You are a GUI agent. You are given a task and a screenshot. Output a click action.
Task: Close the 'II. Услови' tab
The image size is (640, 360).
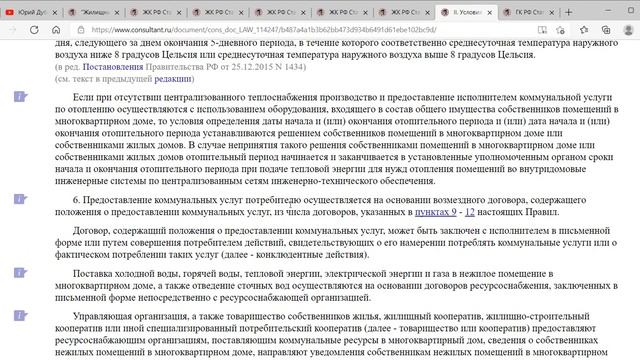click(x=490, y=13)
